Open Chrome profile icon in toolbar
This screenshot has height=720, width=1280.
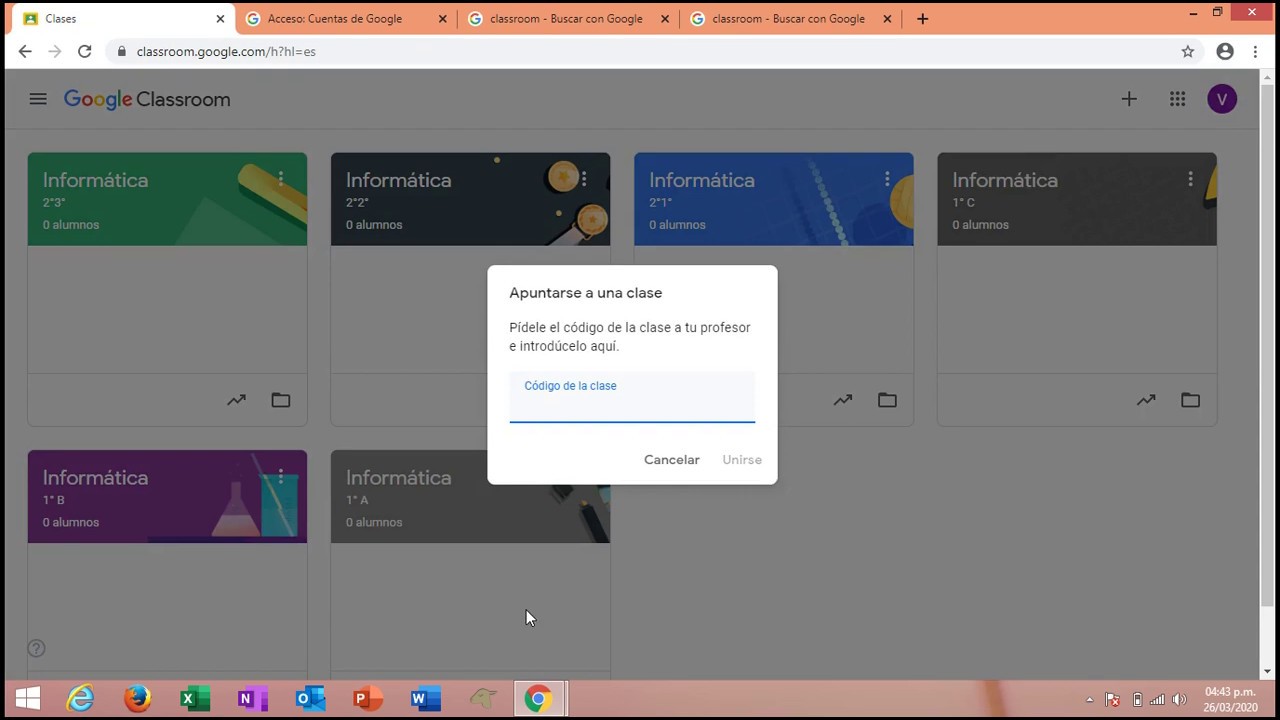point(1225,51)
